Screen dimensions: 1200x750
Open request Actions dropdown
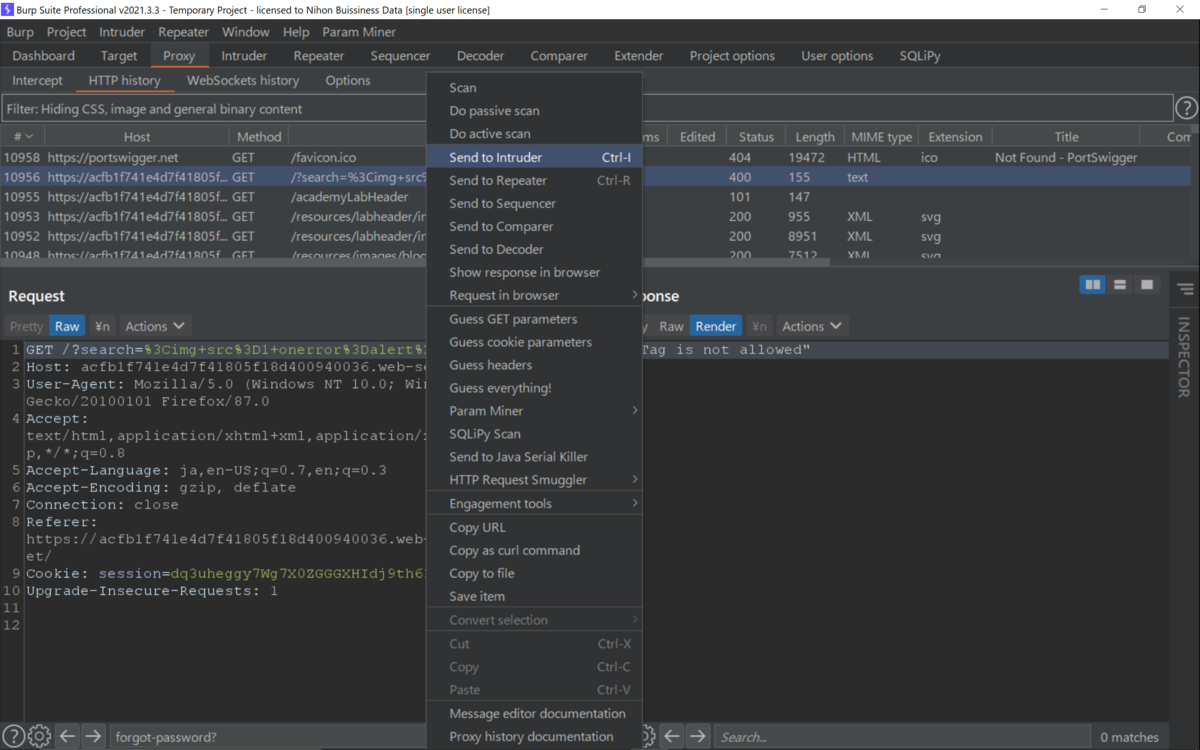pyautogui.click(x=155, y=326)
